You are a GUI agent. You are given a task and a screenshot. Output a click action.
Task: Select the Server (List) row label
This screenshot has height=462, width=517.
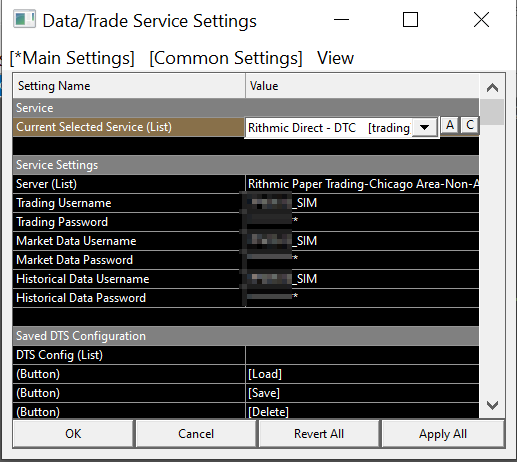pos(129,184)
